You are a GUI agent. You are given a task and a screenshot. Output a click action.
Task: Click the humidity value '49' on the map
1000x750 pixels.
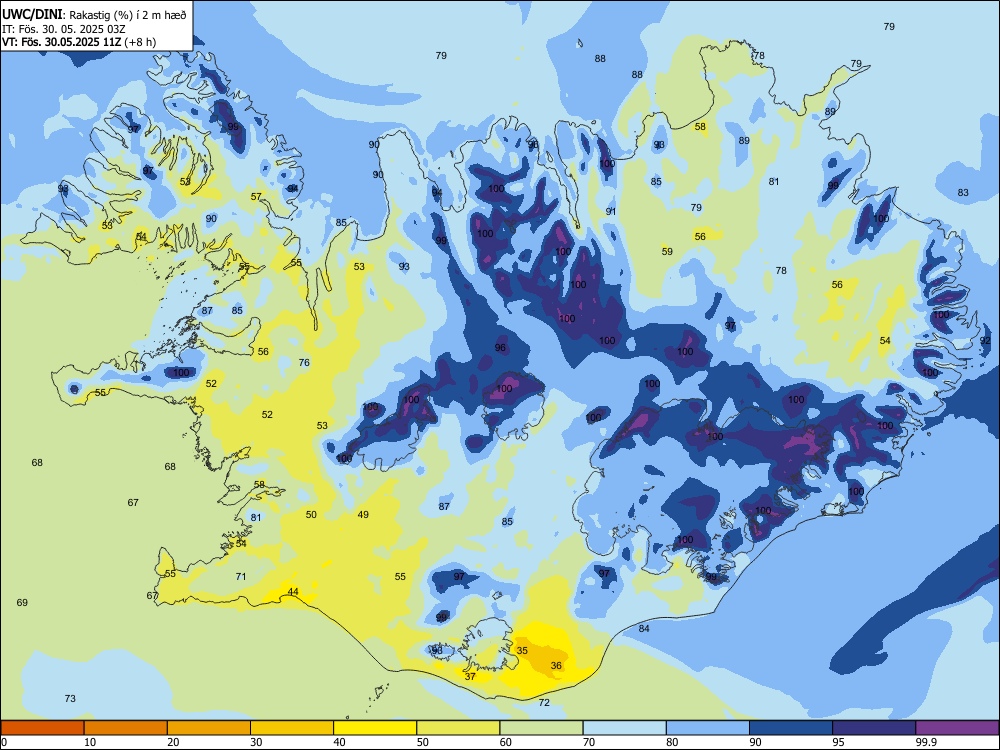(363, 514)
